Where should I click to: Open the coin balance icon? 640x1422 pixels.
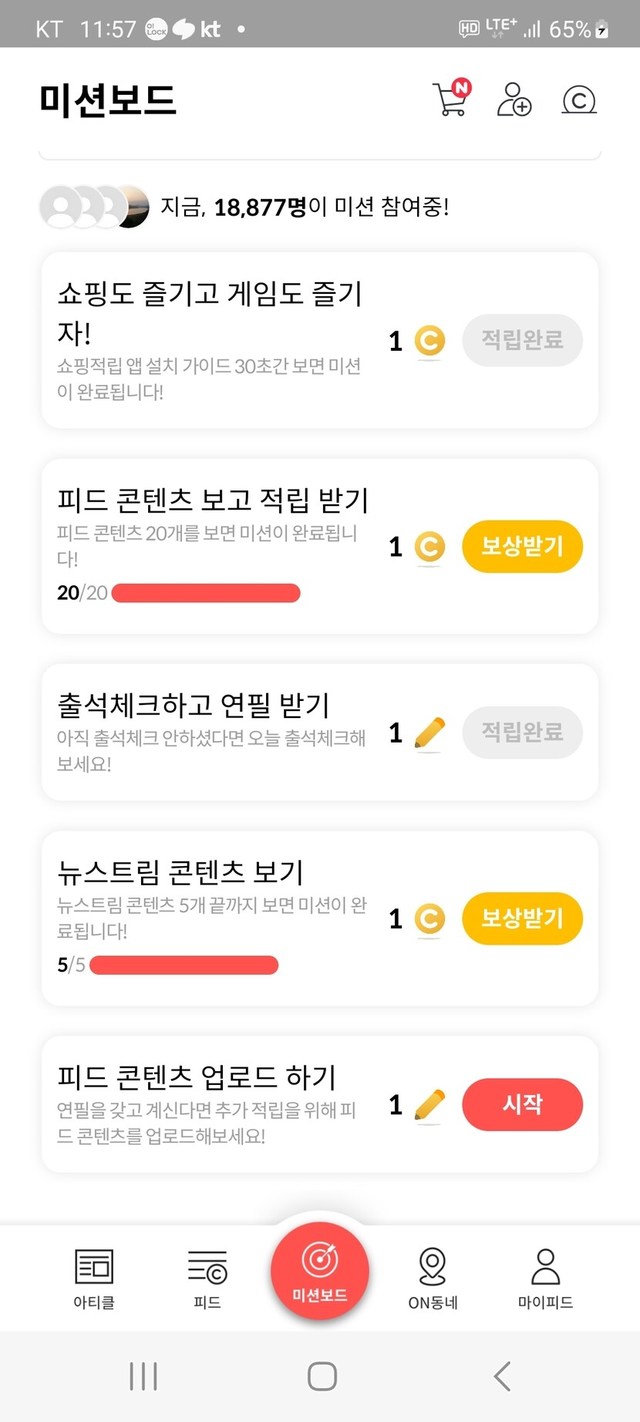coord(579,100)
